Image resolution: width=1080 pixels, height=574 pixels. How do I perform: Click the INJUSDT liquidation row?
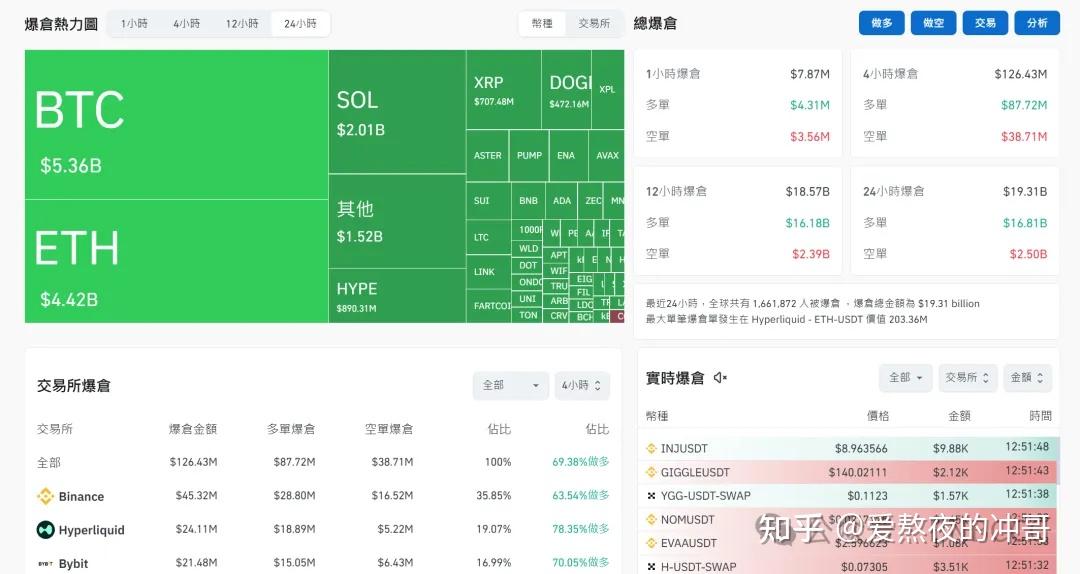tap(849, 449)
